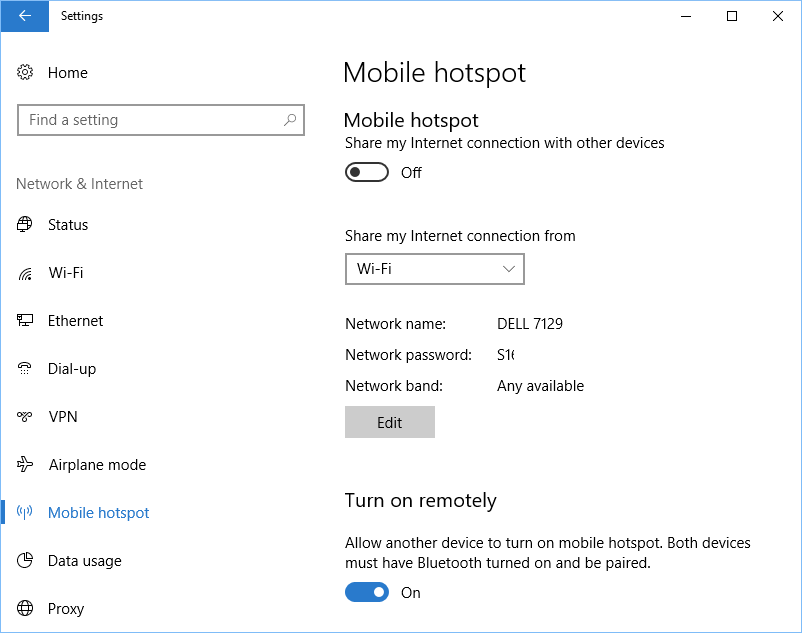Click the Status globe icon

(x=25, y=224)
